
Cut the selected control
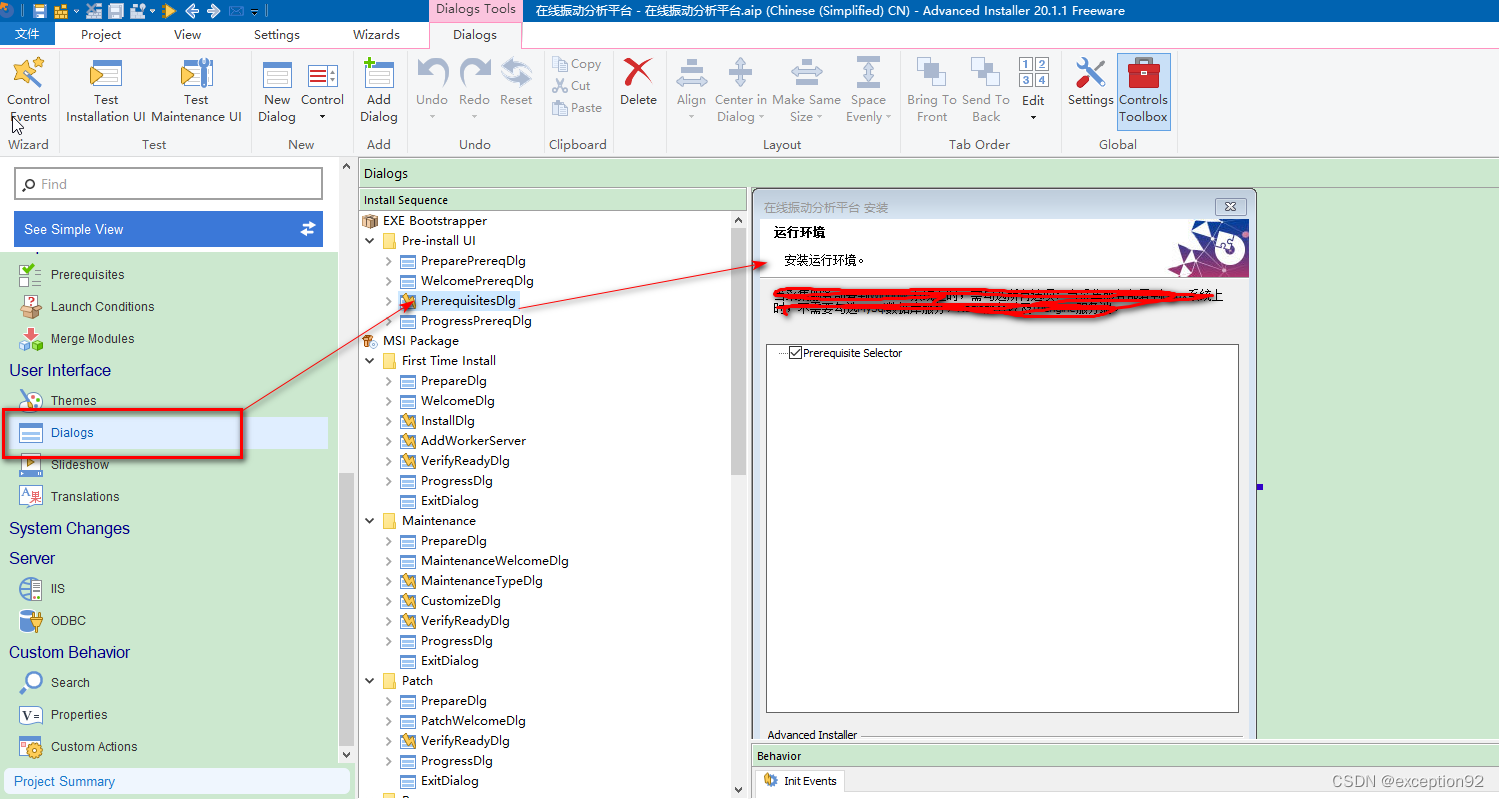click(x=572, y=85)
